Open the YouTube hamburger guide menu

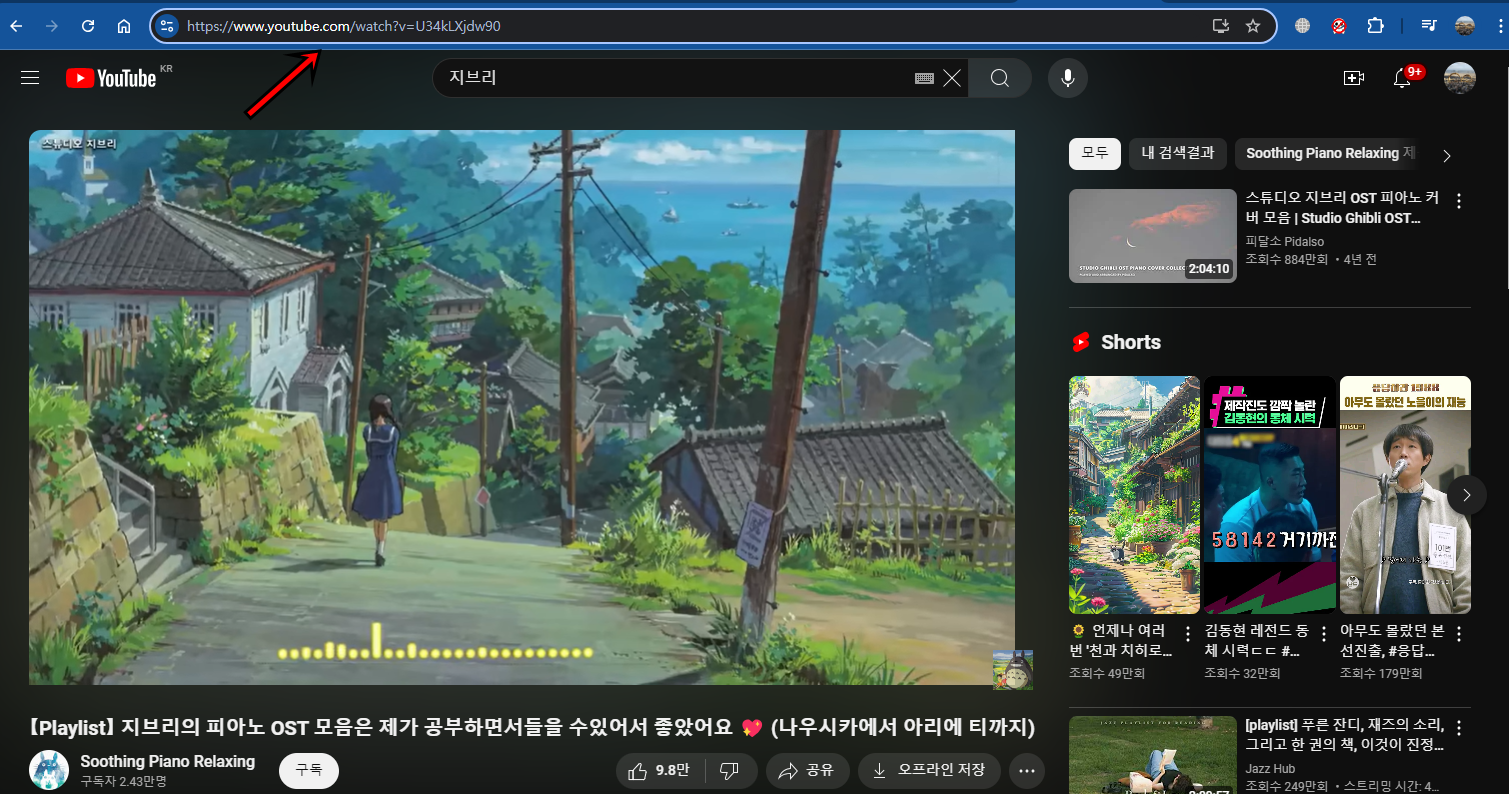[x=30, y=77]
